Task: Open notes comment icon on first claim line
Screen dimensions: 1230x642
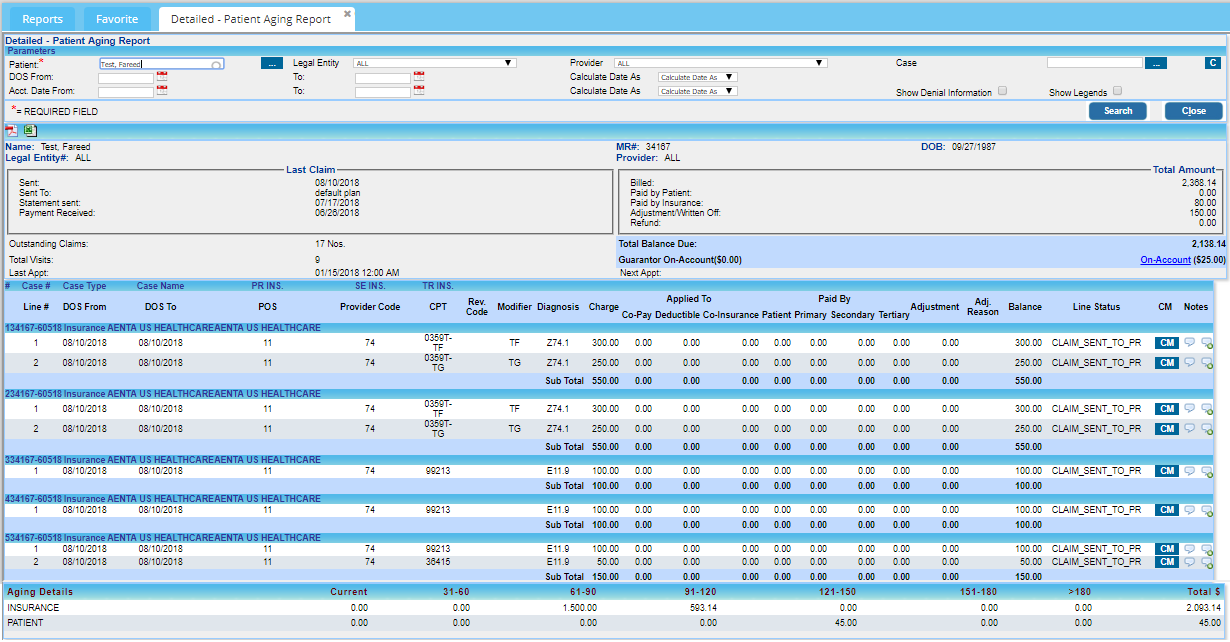Action: [x=1189, y=342]
